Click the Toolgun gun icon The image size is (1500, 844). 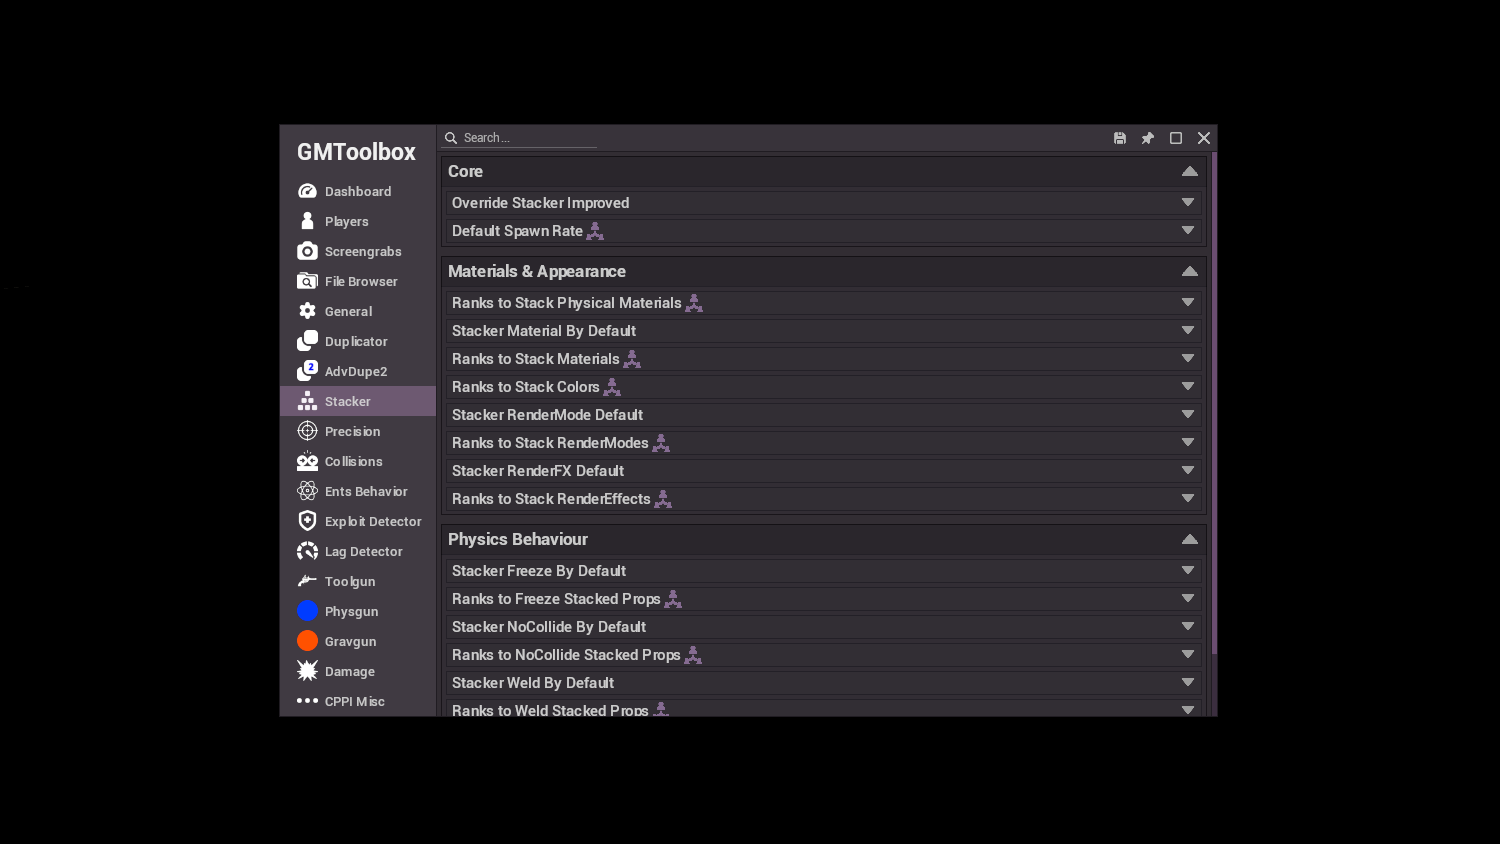pyautogui.click(x=307, y=581)
